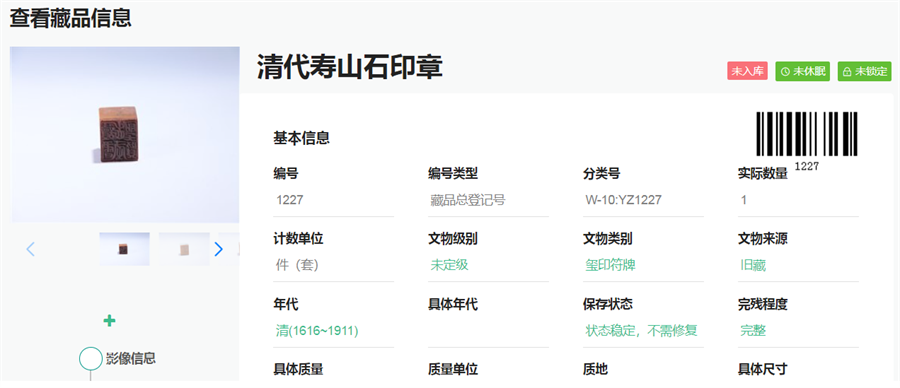This screenshot has width=900, height=388.
Task: Click the 未休眠 green status tag
Action: [x=802, y=71]
